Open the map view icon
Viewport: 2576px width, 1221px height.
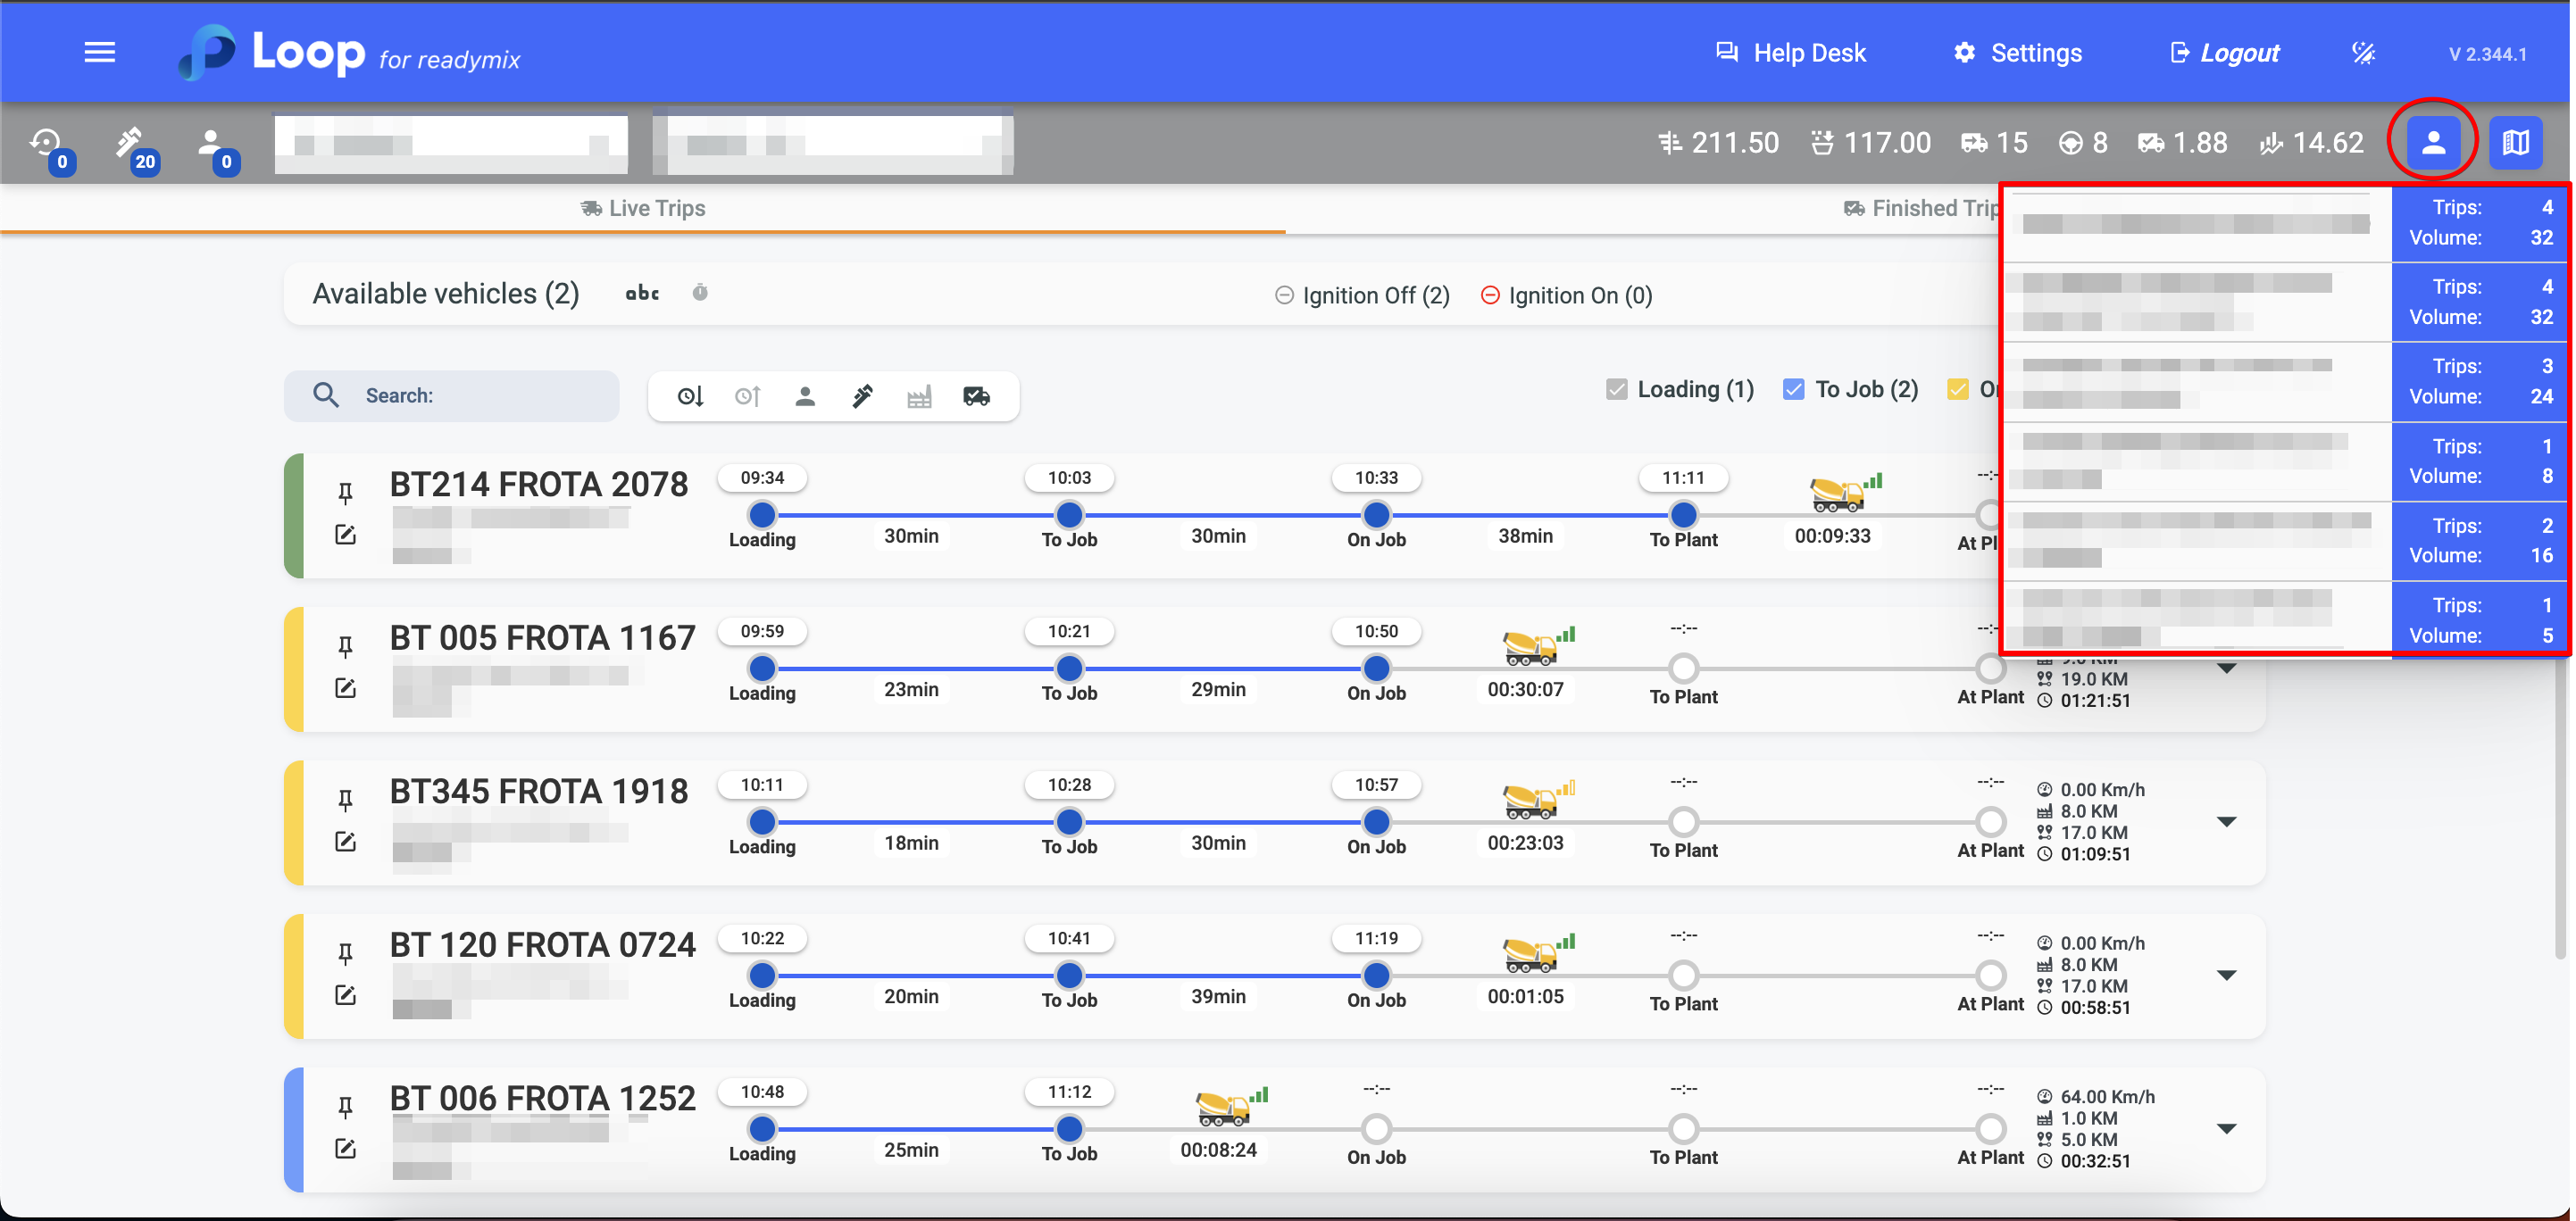(x=2515, y=142)
